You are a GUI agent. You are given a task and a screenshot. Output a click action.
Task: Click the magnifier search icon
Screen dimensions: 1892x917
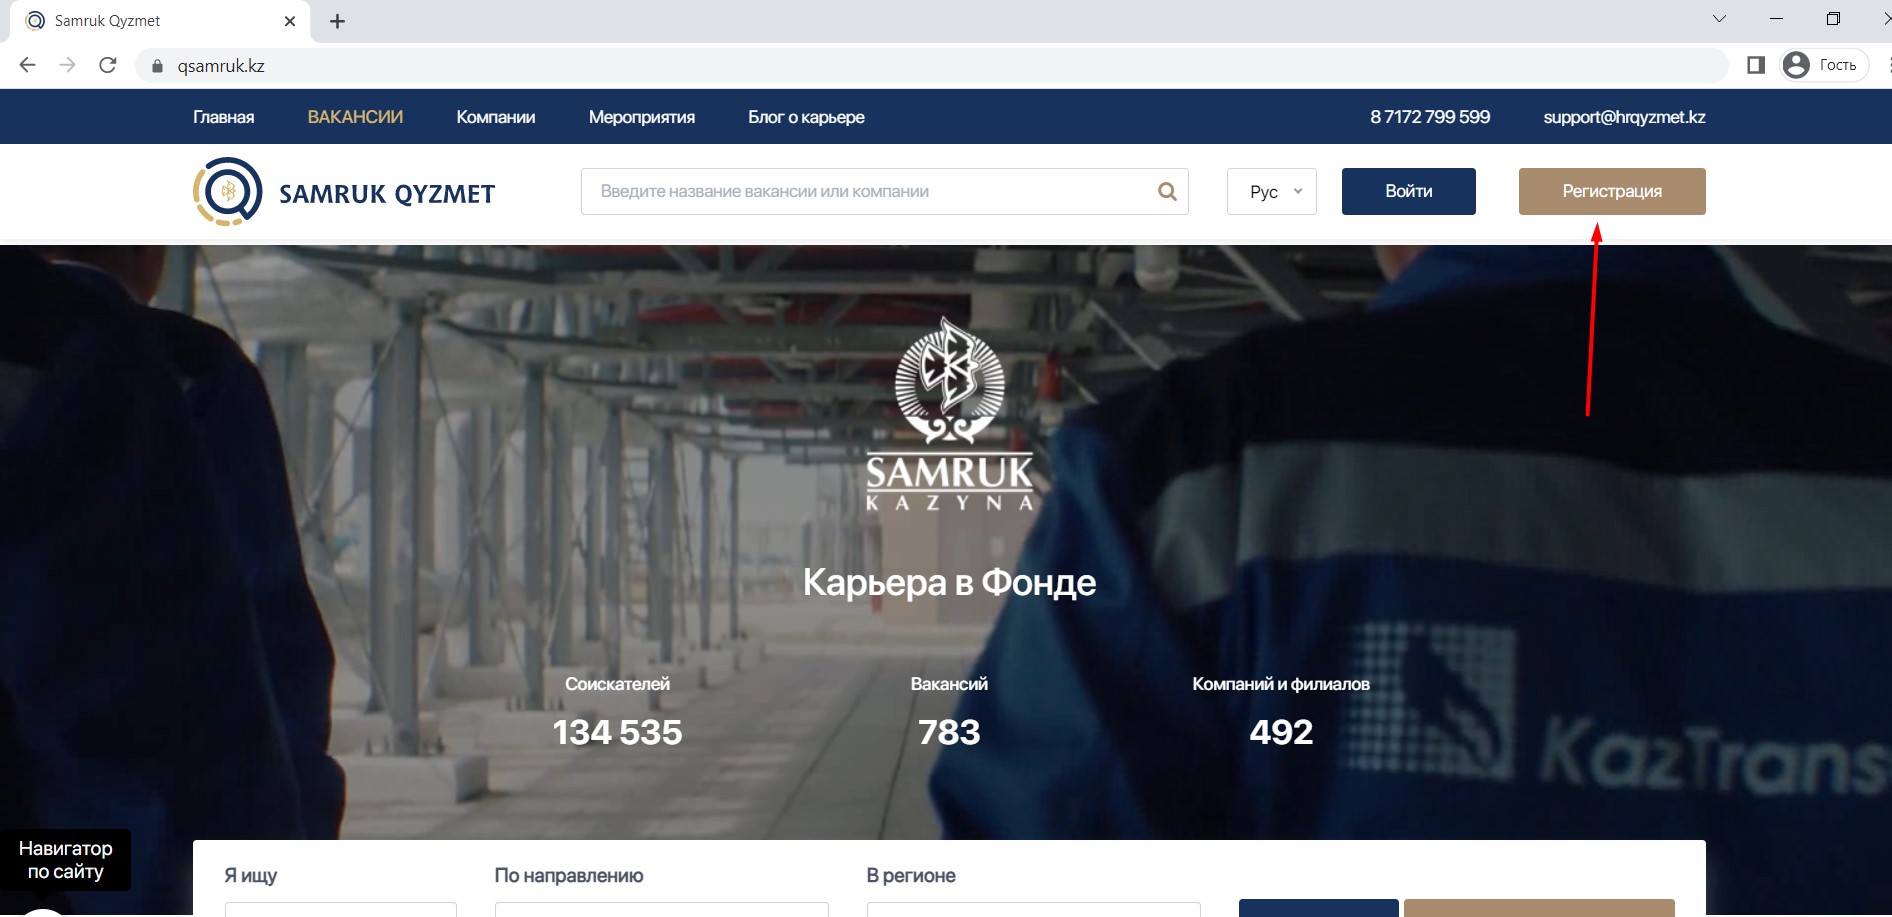coord(1167,191)
